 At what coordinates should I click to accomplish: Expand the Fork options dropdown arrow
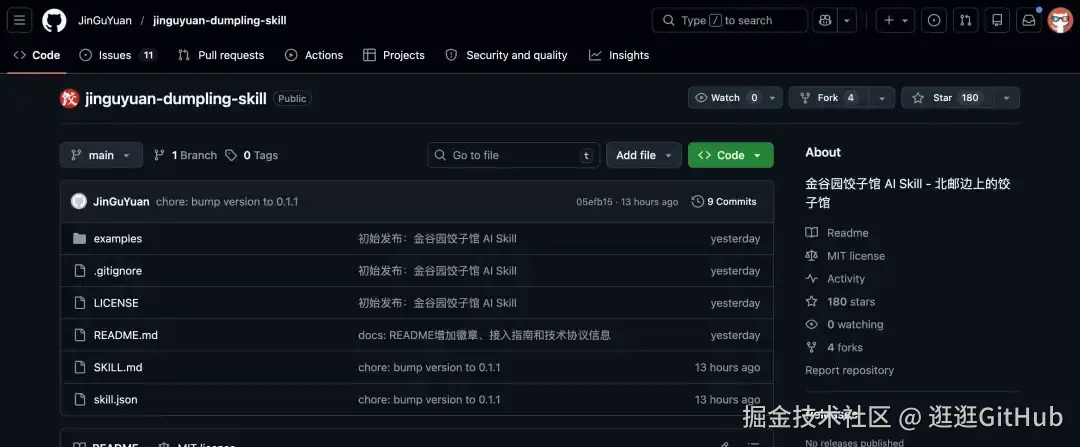tap(882, 98)
